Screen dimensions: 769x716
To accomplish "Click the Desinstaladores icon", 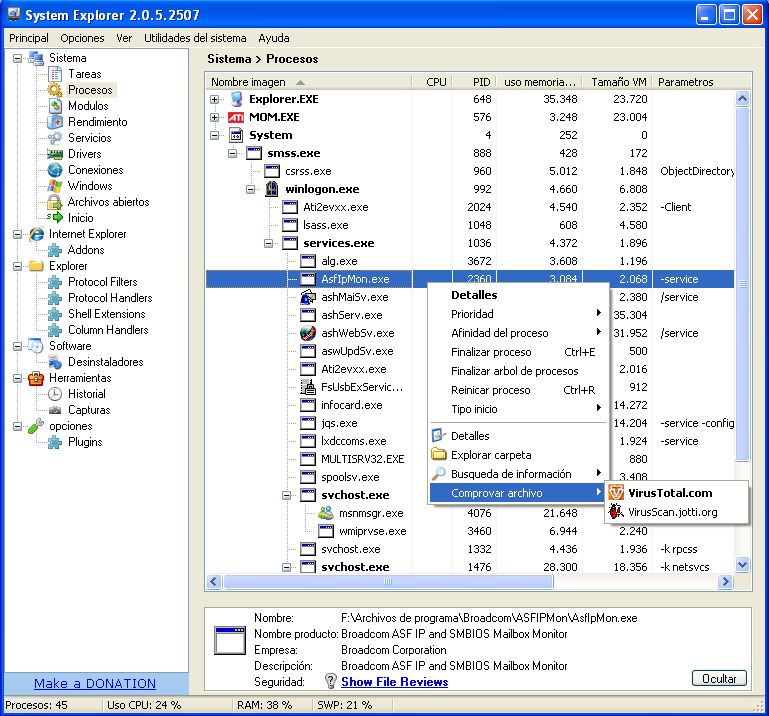I will (55, 362).
